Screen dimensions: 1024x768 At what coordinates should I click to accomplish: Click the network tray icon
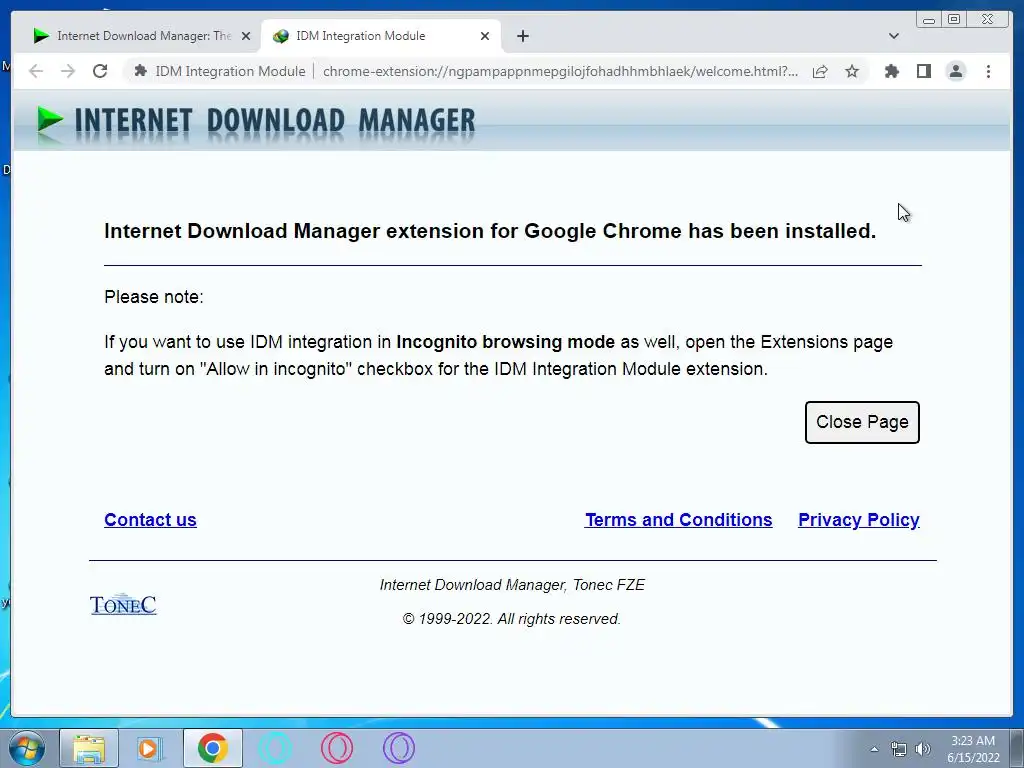(x=899, y=749)
